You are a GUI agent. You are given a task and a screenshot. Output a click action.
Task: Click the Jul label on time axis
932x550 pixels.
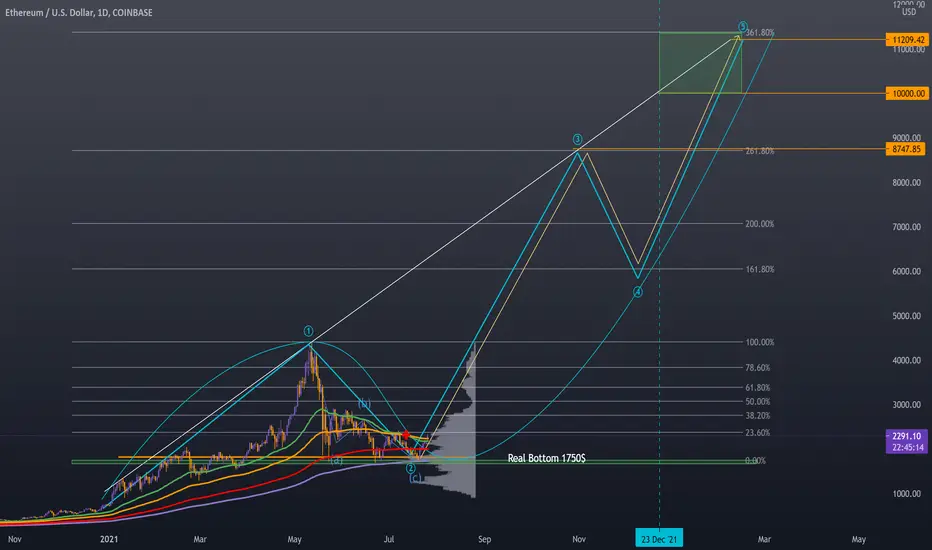tap(389, 539)
